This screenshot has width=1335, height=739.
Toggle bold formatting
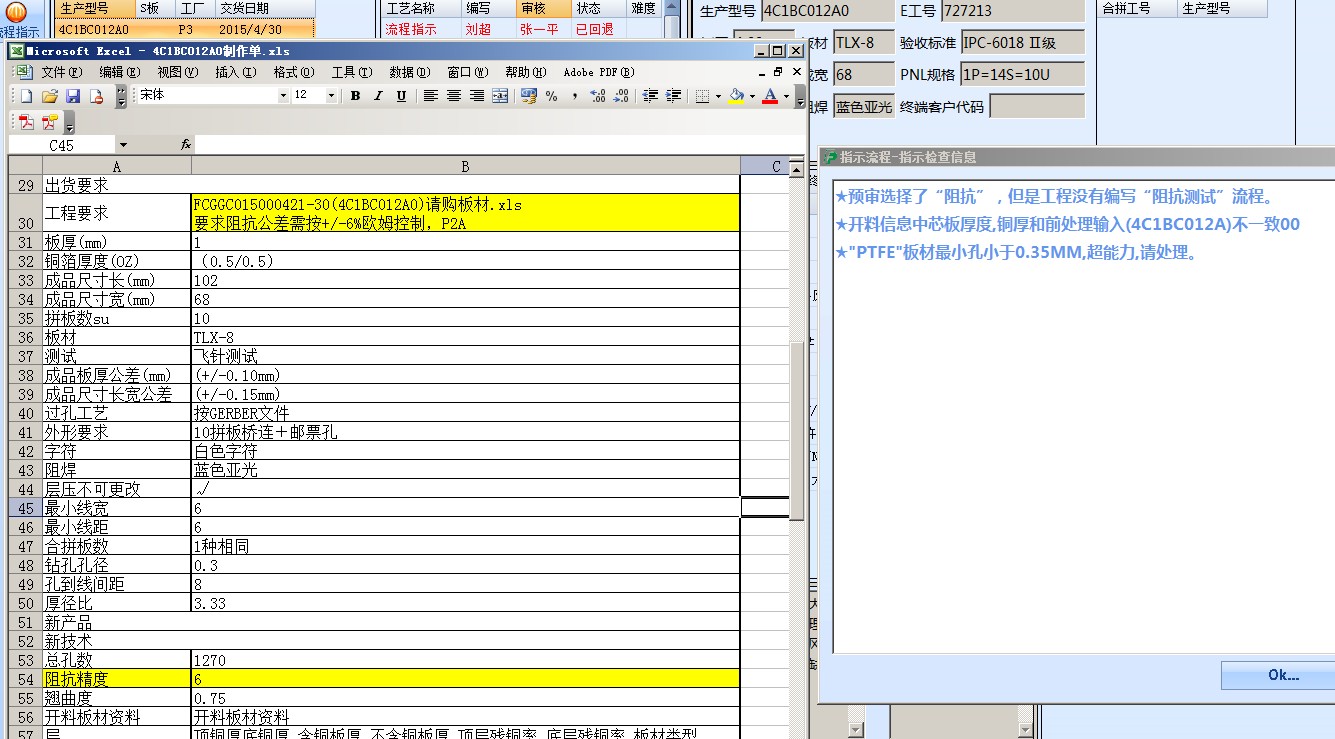(355, 96)
